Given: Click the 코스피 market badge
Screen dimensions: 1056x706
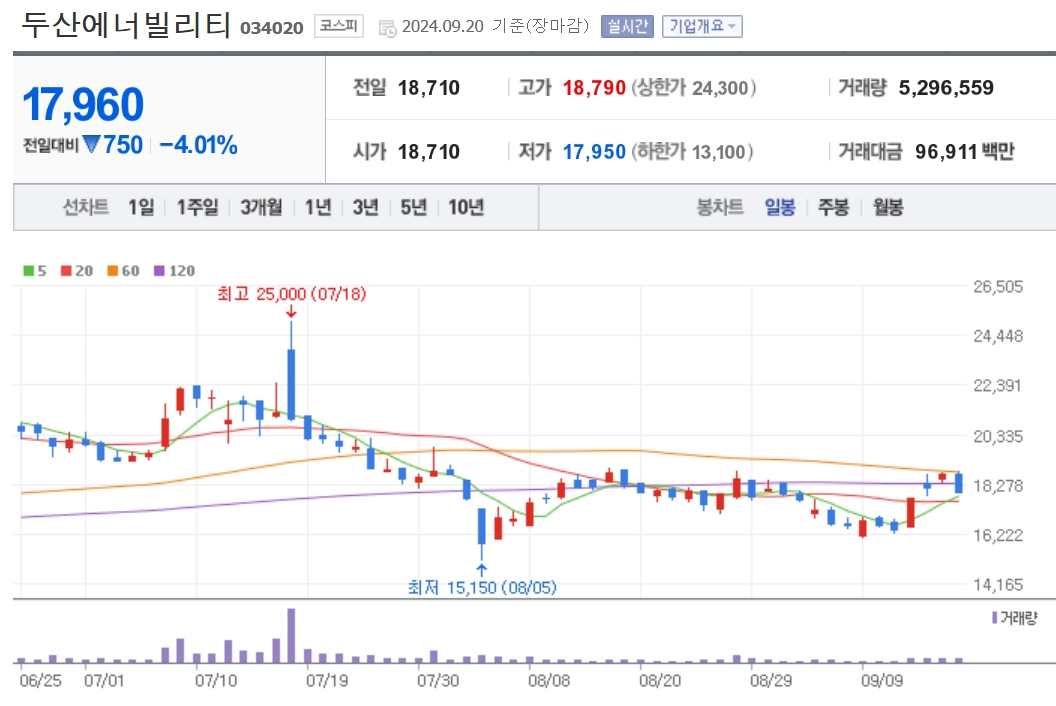Looking at the screenshot, I should click(x=339, y=26).
